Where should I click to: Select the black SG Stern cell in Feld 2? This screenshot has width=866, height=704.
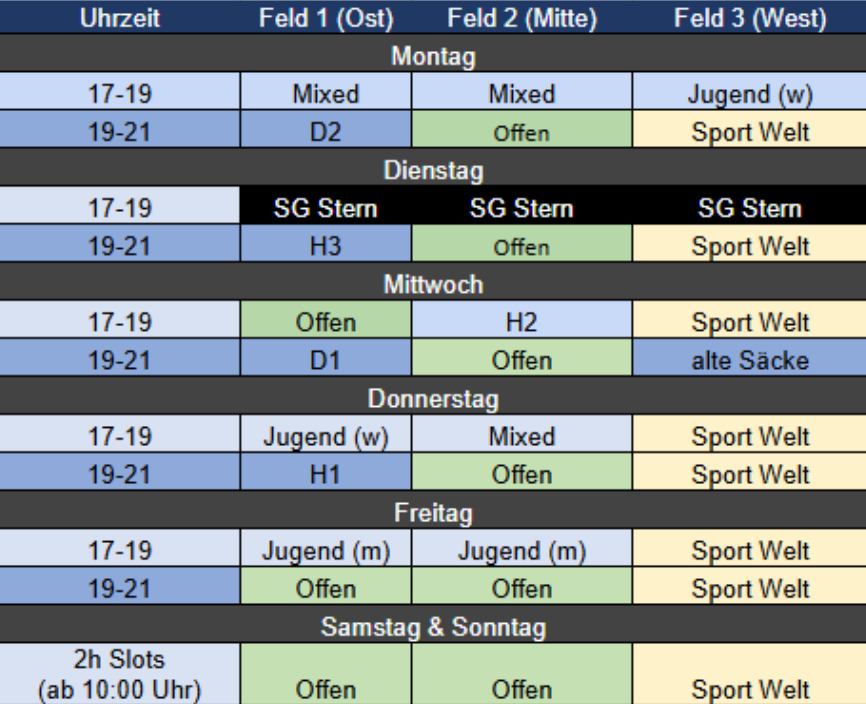(521, 208)
